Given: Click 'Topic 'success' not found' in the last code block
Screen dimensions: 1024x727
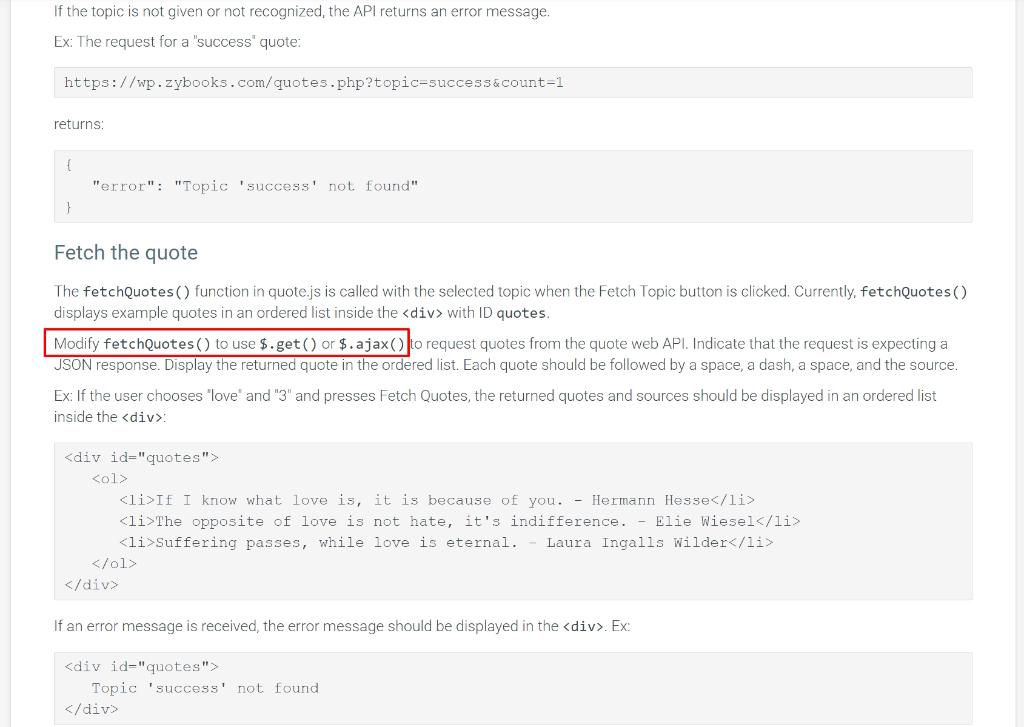Looking at the screenshot, I should click(x=205, y=688).
